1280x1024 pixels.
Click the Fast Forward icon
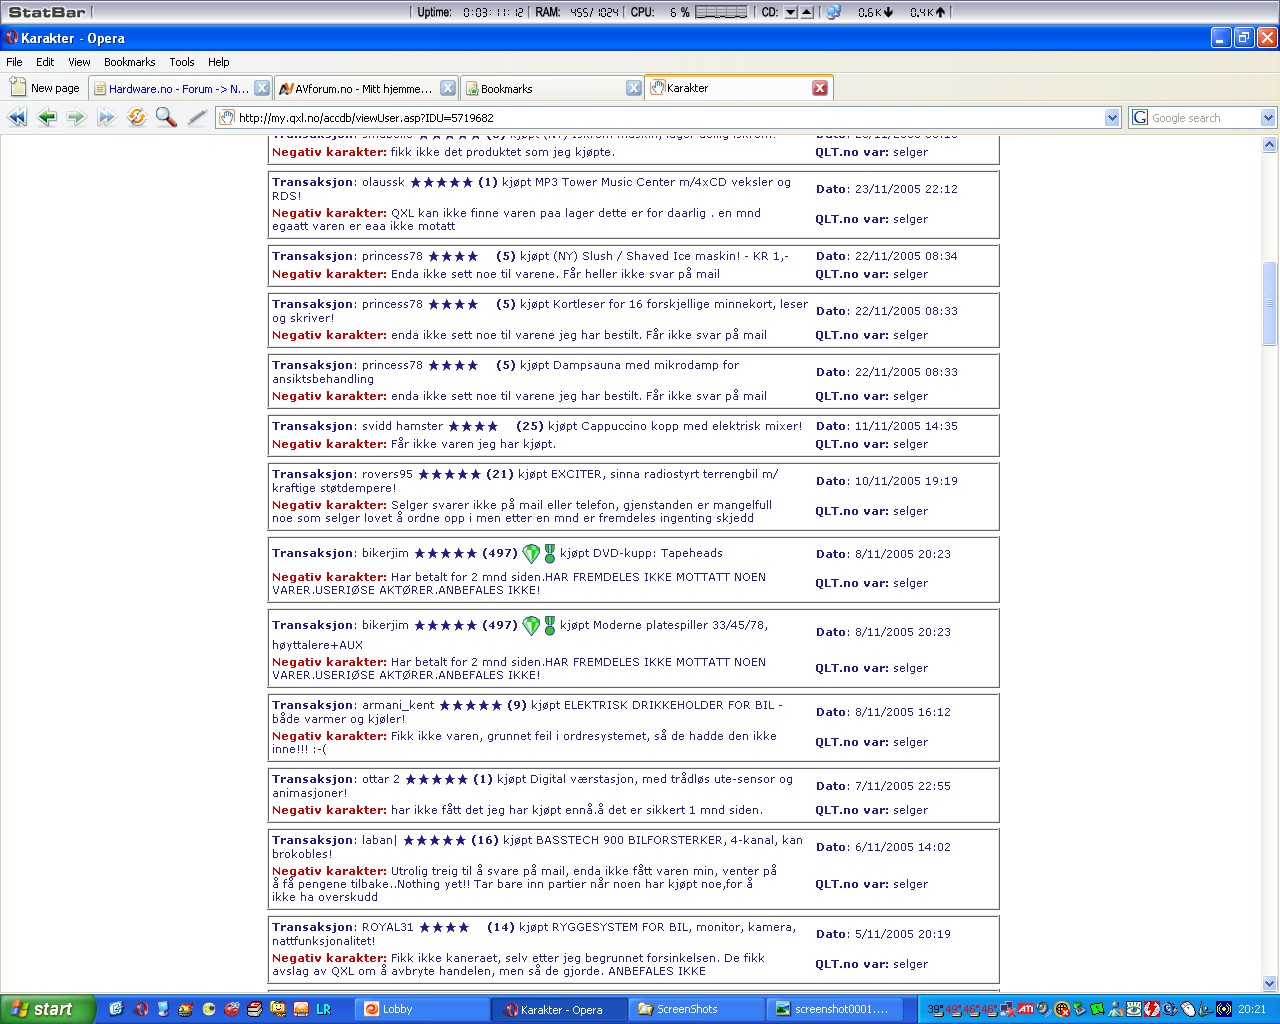(x=106, y=118)
